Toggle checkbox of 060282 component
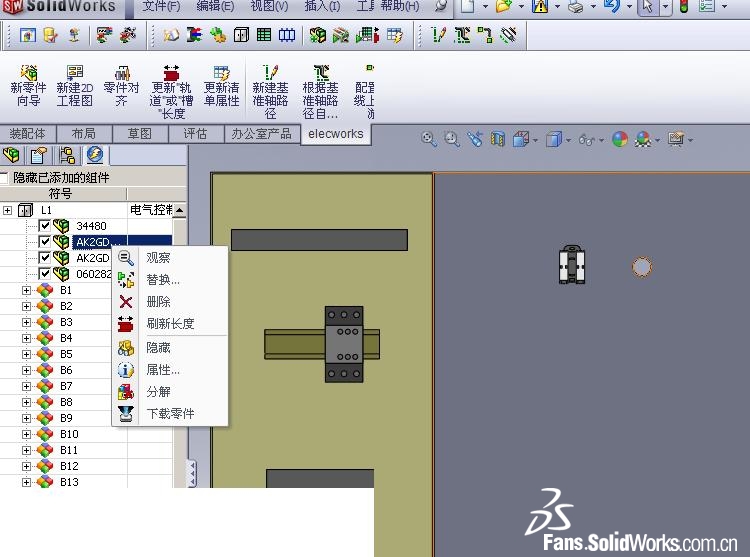This screenshot has height=557, width=750. pyautogui.click(x=44, y=274)
